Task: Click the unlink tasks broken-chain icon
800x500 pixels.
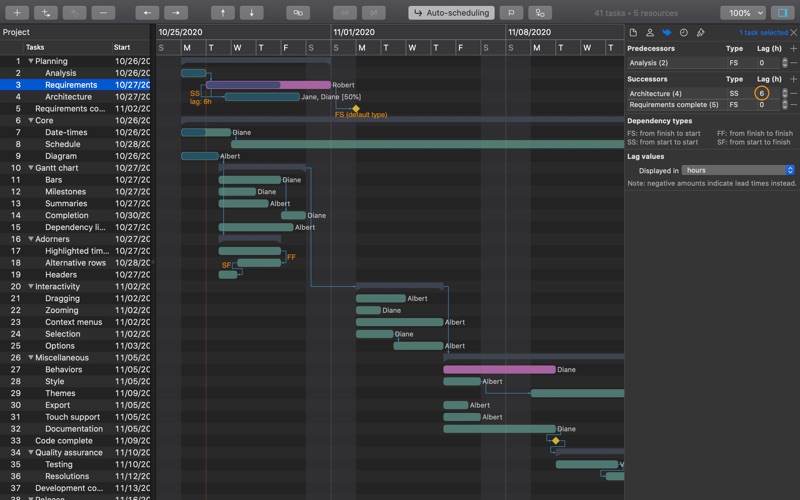Action: (373, 13)
